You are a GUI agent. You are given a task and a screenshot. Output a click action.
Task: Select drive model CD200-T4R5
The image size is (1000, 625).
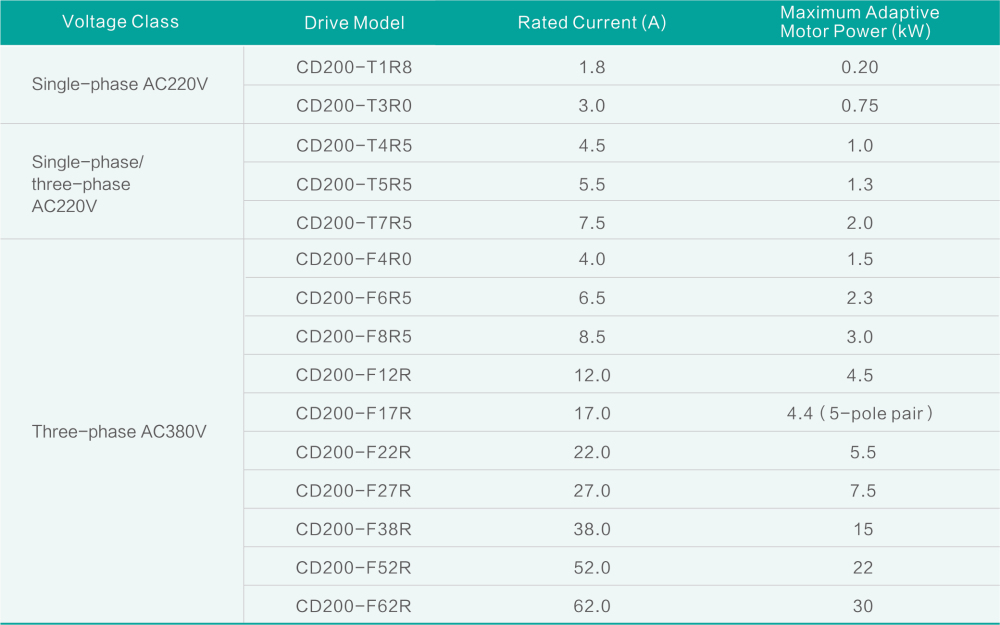(x=354, y=146)
